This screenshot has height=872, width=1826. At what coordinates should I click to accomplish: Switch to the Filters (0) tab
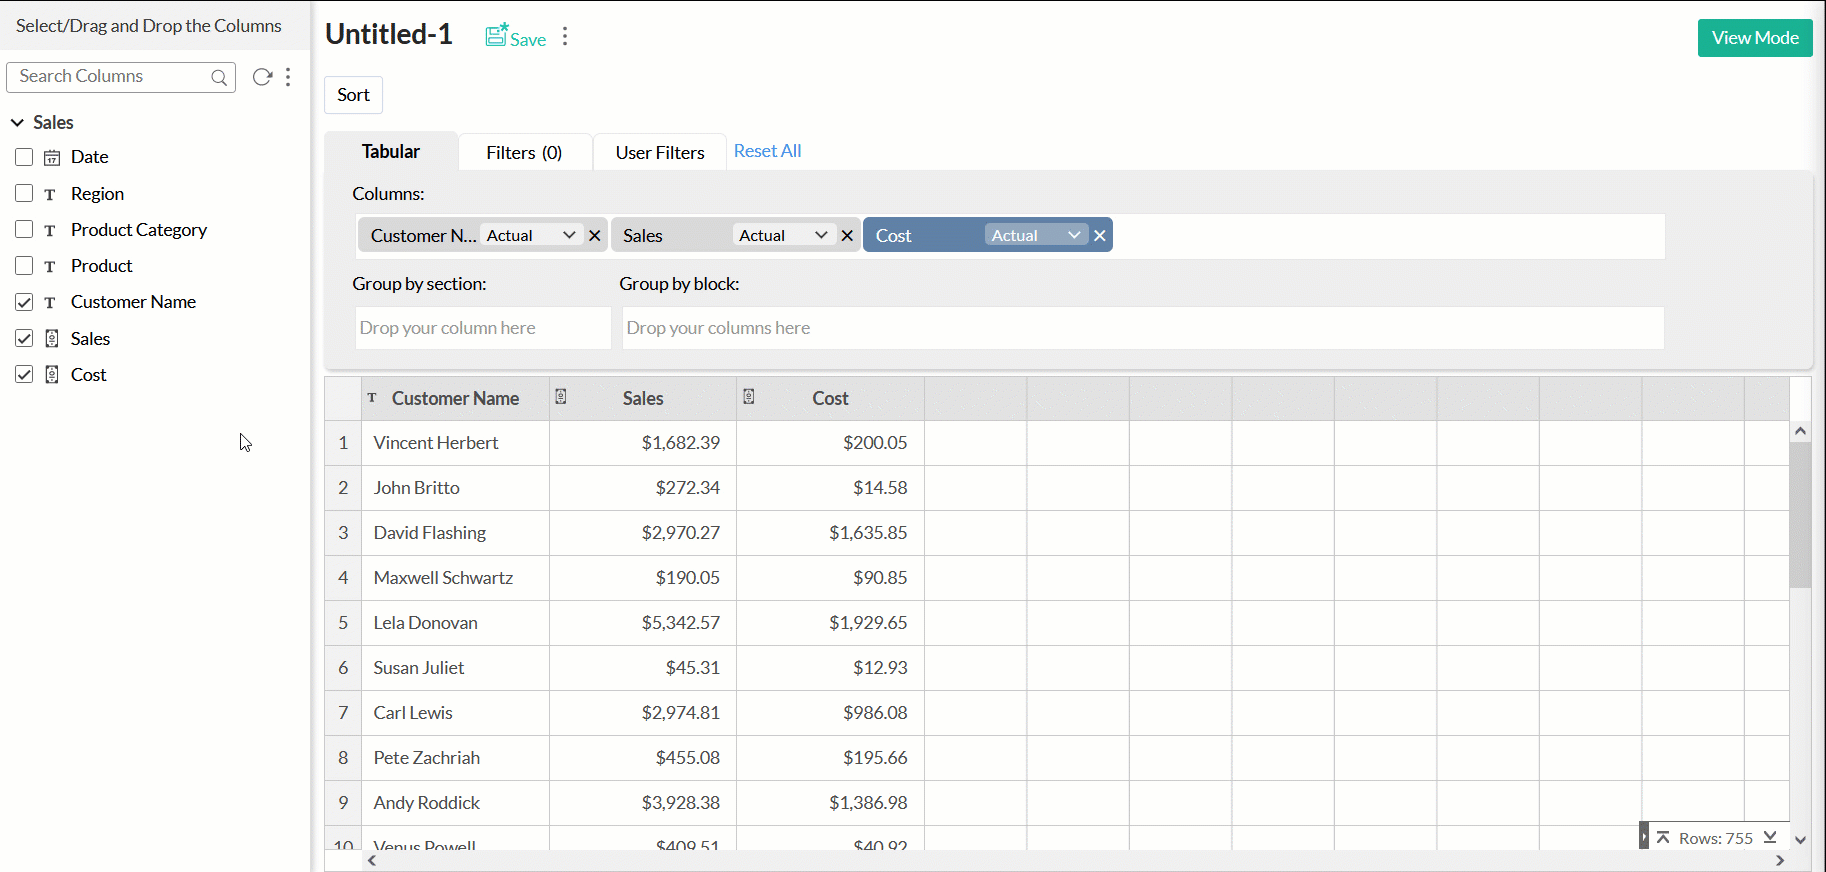[x=524, y=152]
